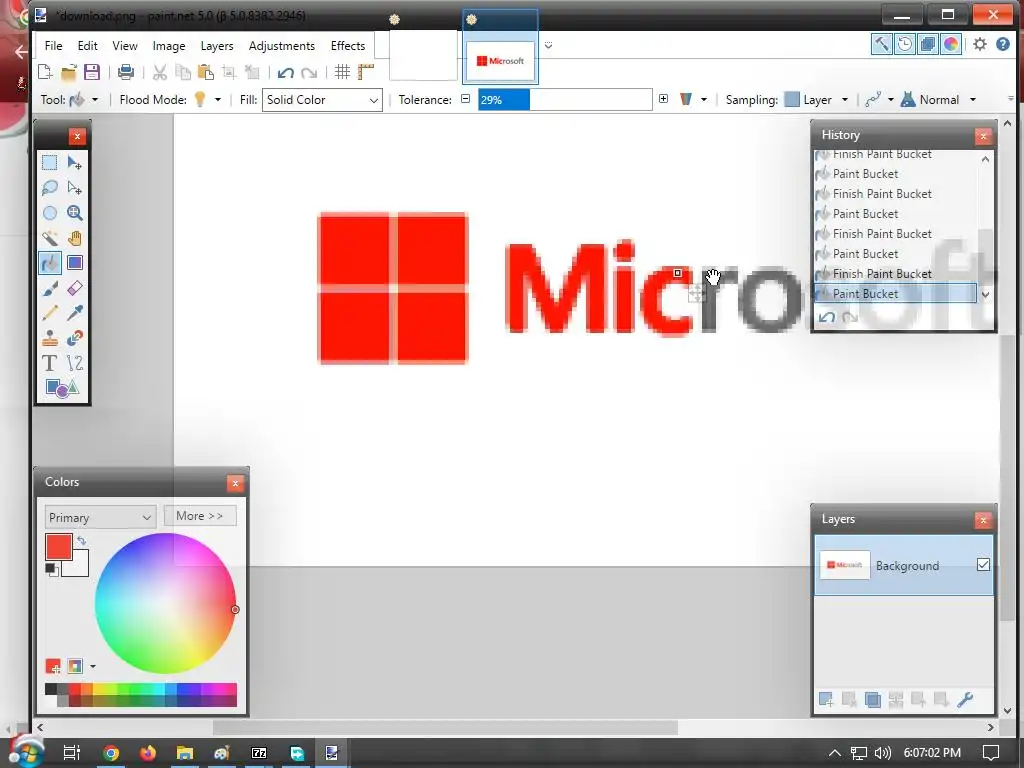
Task: Click the Save icon in toolbar
Action: tap(91, 72)
